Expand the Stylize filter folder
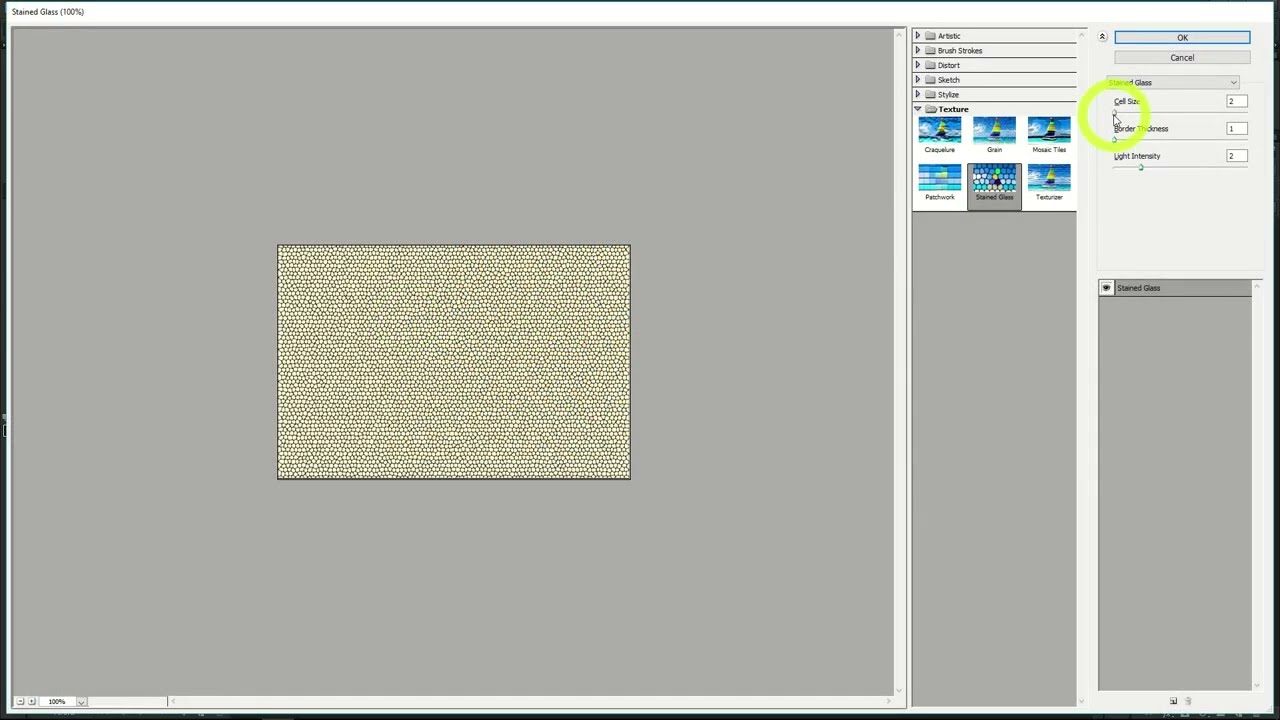The image size is (1280, 720). [x=918, y=94]
